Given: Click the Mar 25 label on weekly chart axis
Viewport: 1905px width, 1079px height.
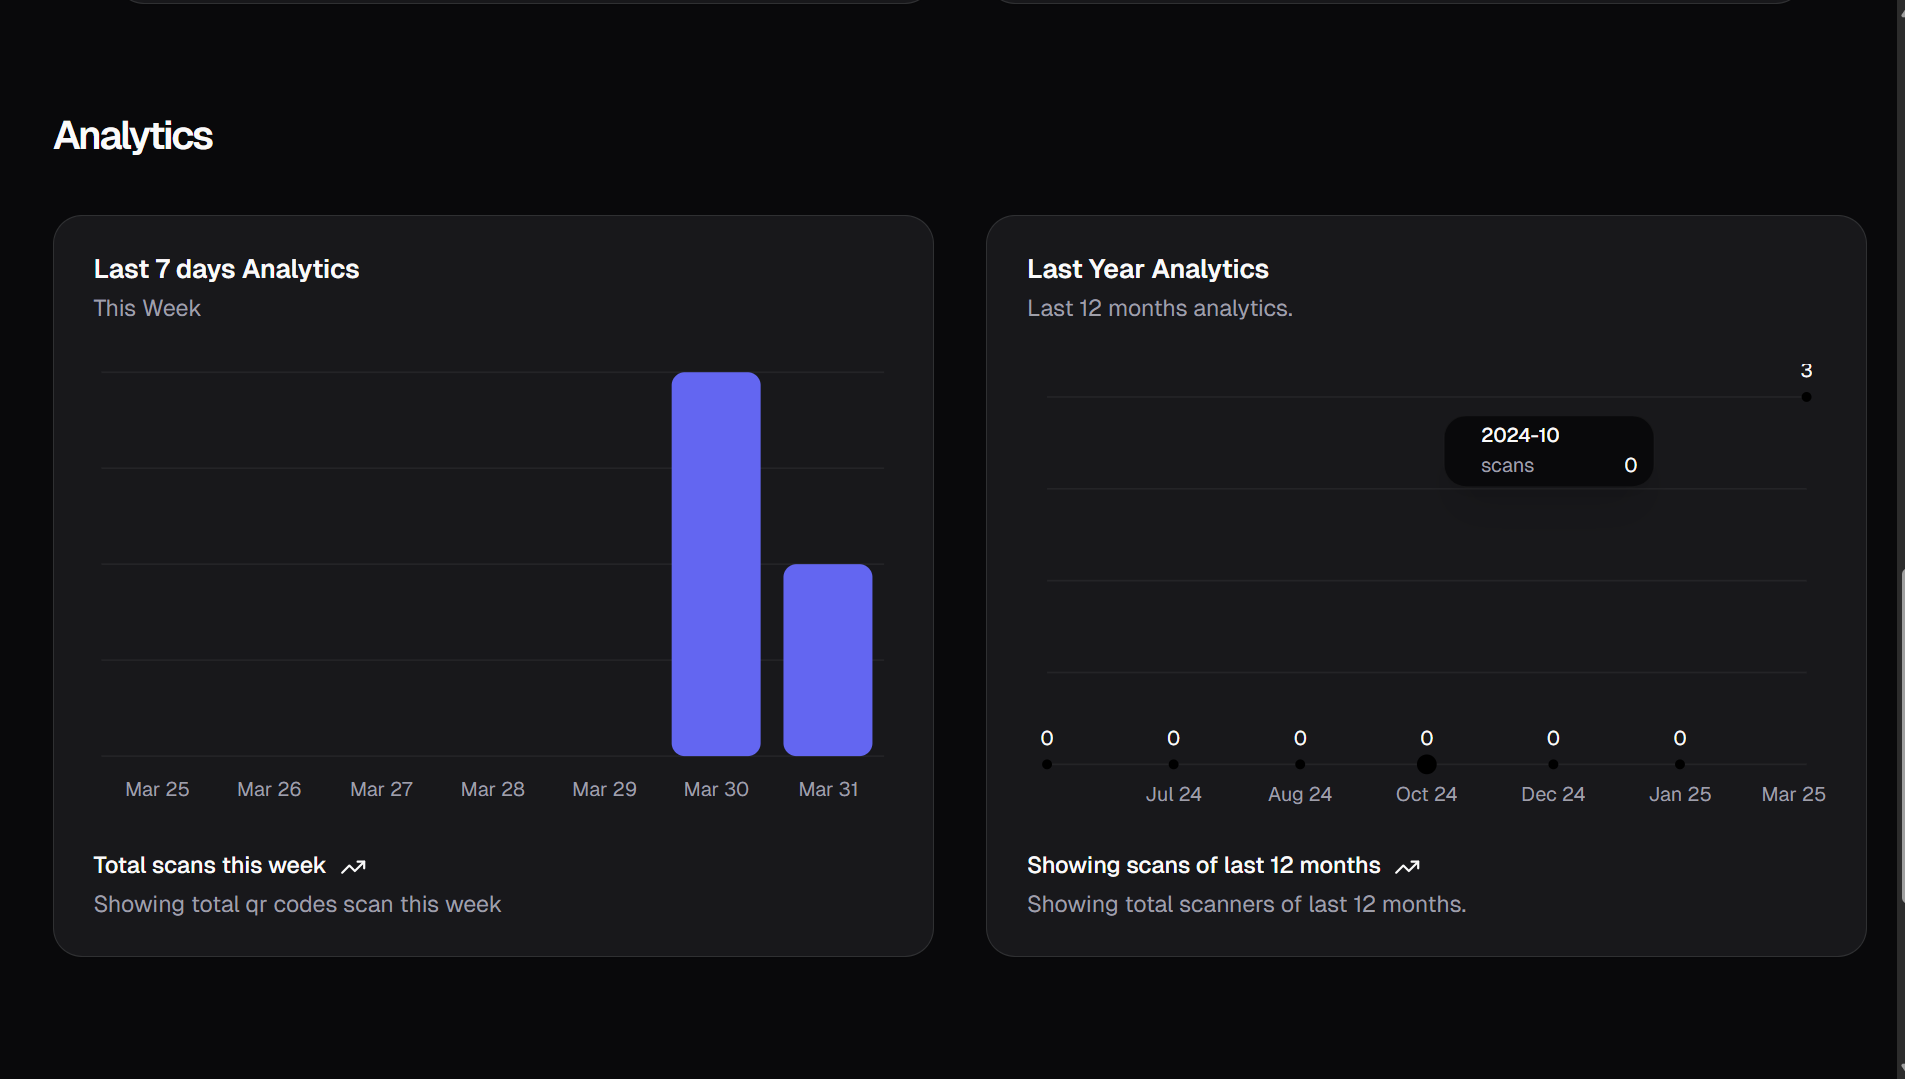Looking at the screenshot, I should pyautogui.click(x=157, y=789).
